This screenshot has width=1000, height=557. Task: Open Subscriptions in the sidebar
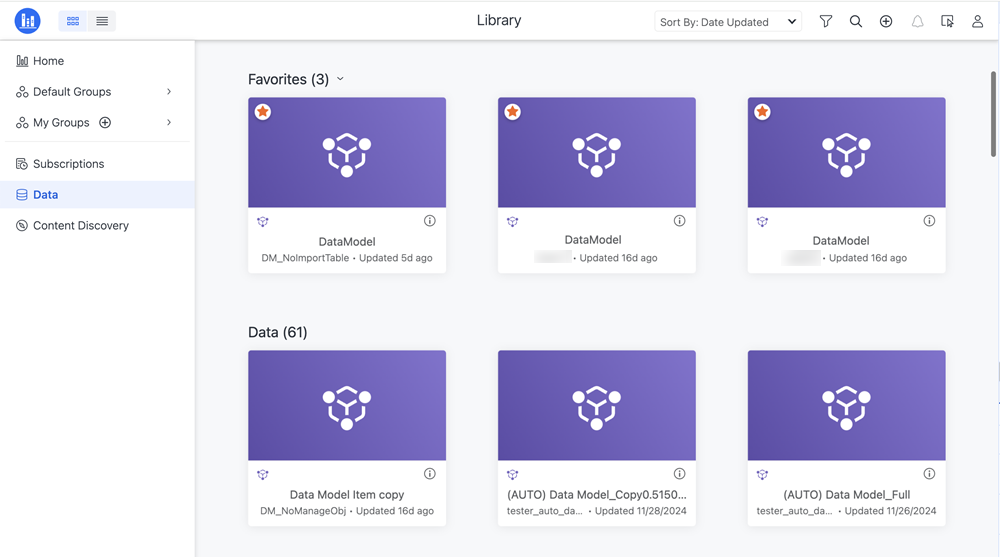68,164
